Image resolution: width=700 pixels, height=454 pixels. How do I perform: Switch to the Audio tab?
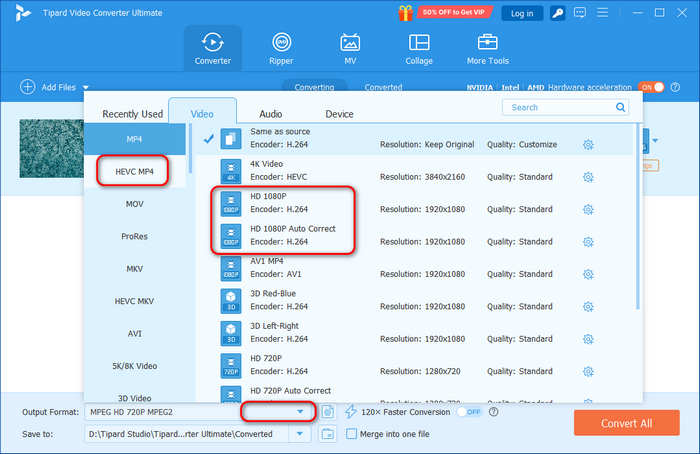[271, 114]
